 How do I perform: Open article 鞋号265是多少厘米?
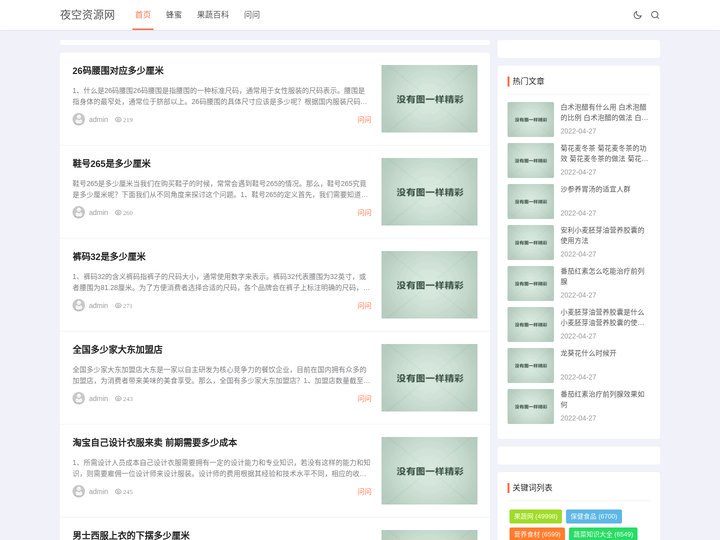(112, 163)
